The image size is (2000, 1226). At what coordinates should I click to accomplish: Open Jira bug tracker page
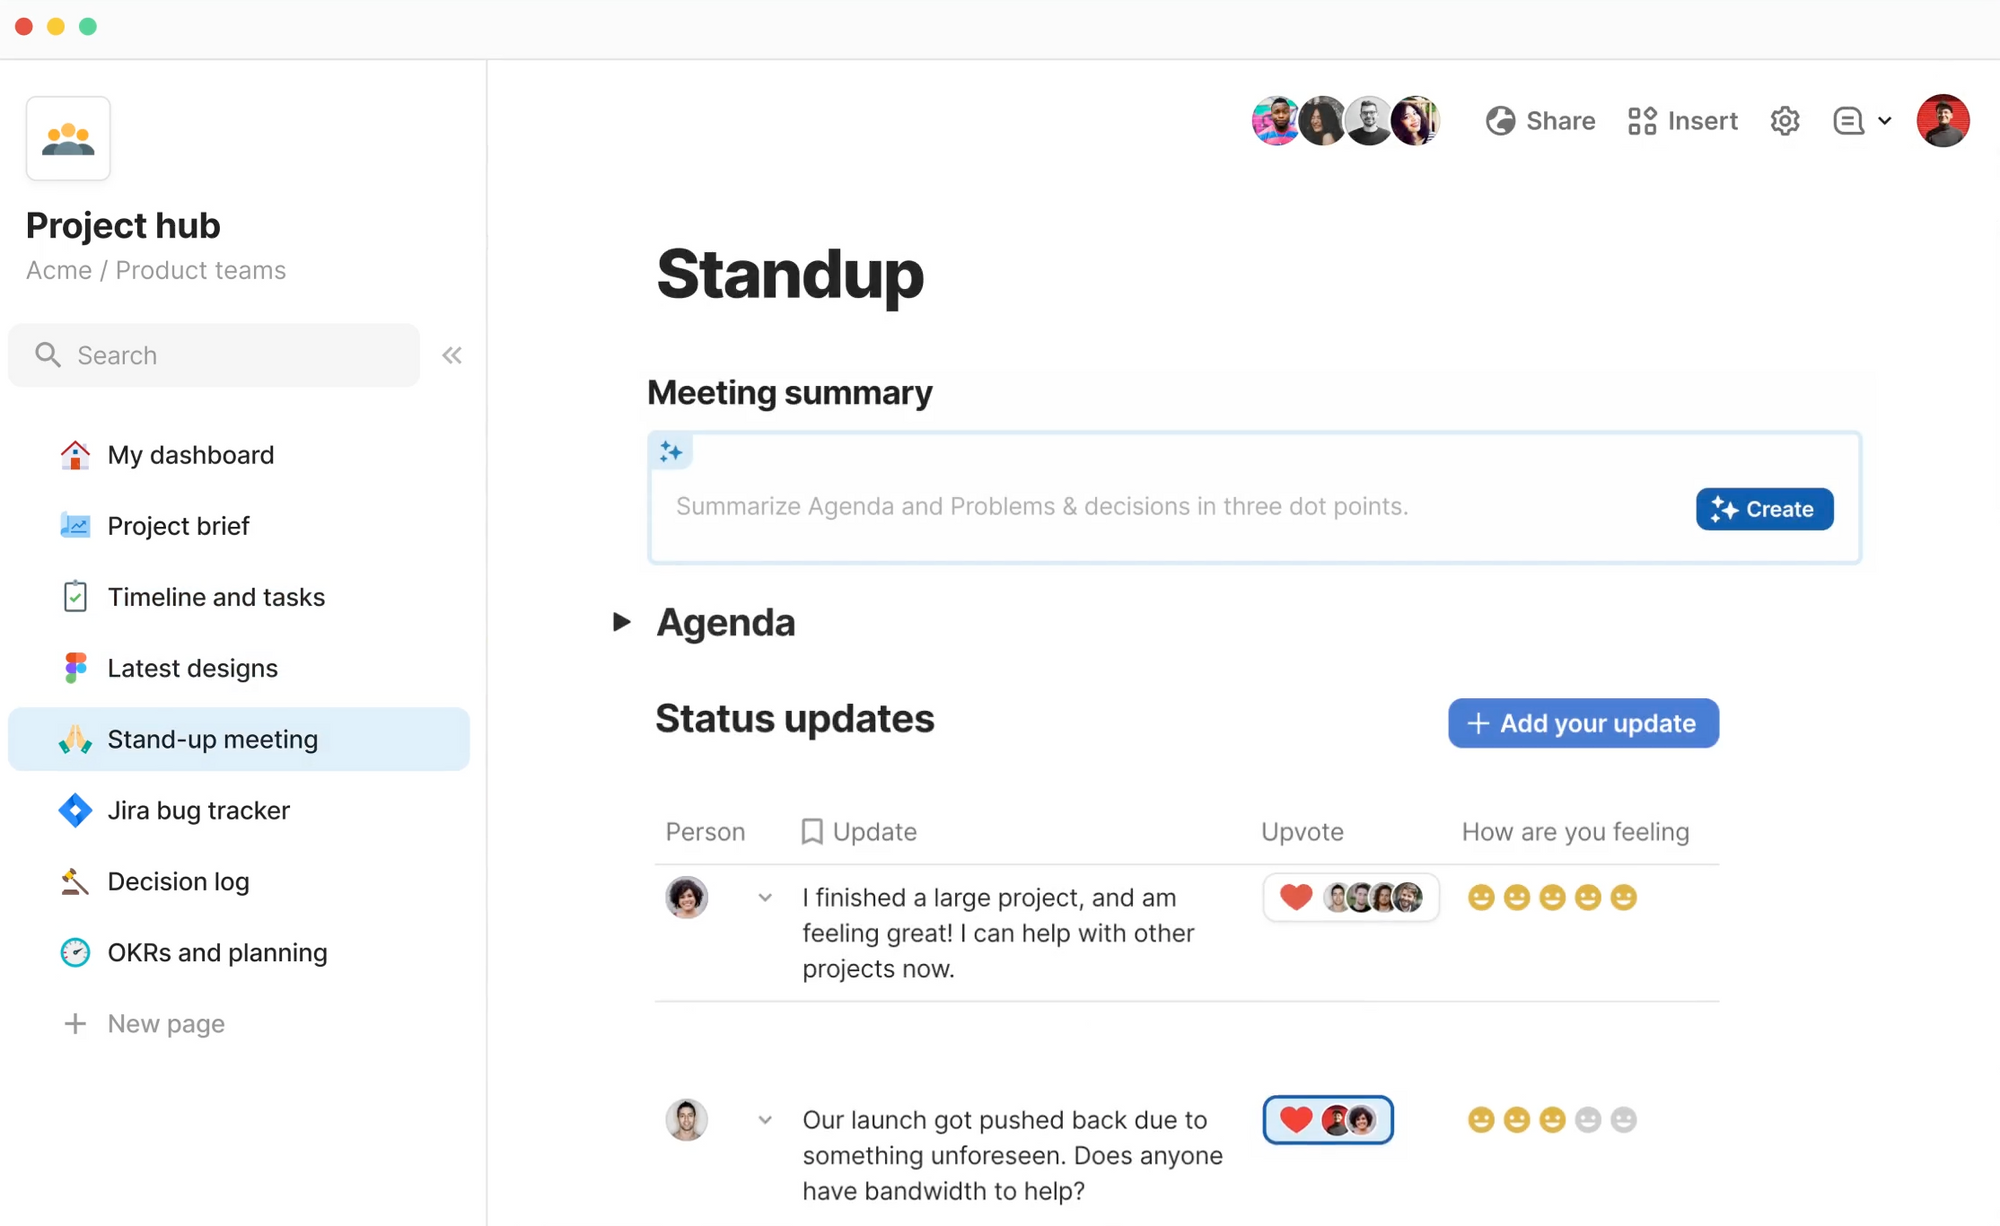coord(198,810)
